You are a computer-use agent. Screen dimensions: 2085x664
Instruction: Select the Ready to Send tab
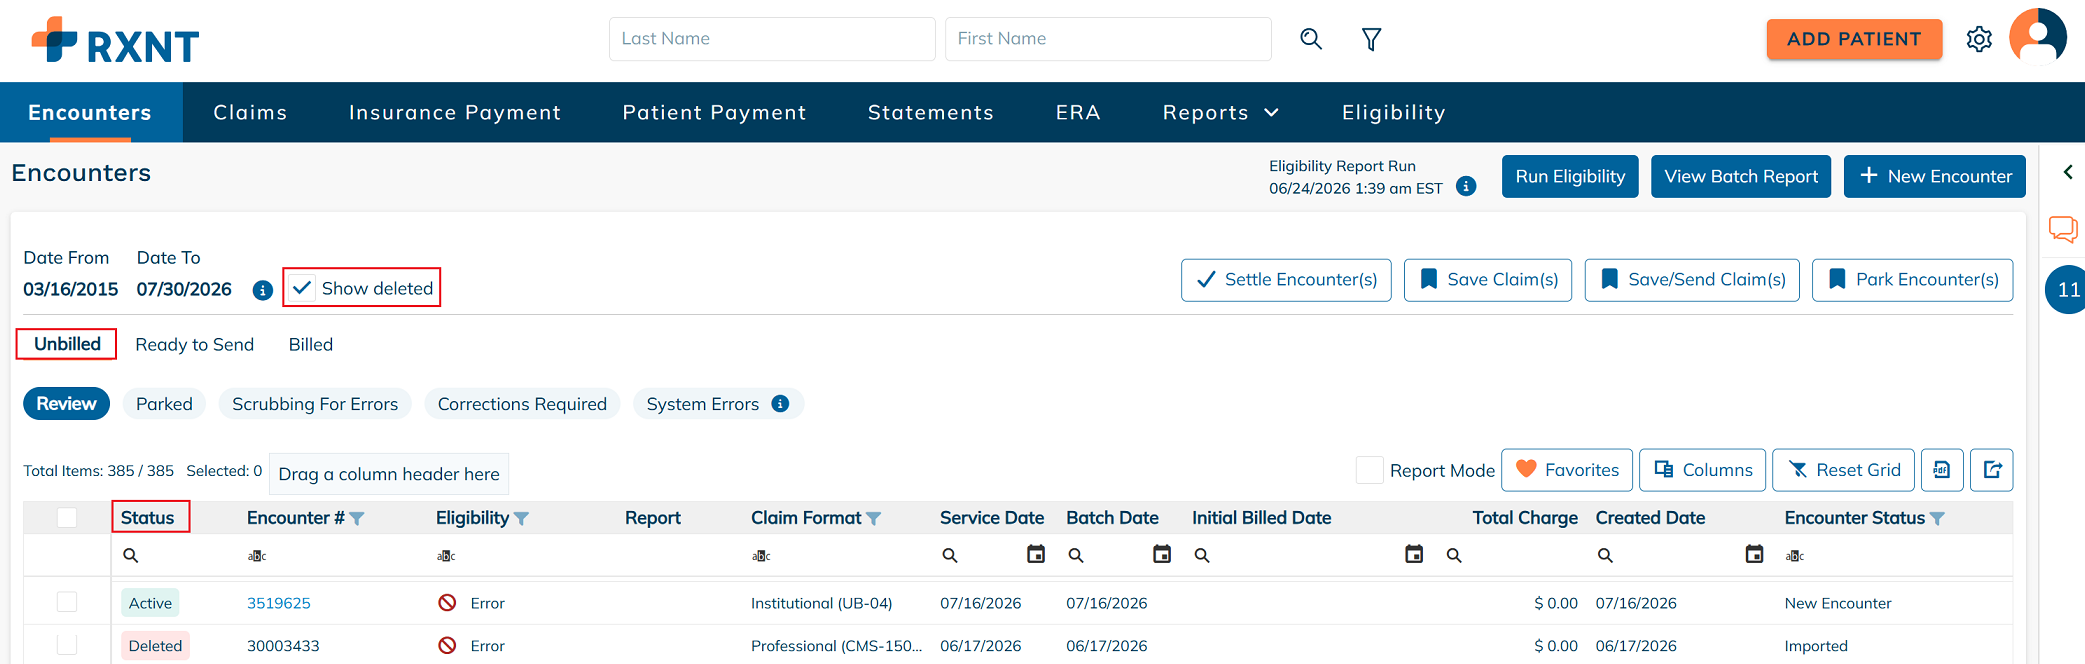[x=195, y=344]
